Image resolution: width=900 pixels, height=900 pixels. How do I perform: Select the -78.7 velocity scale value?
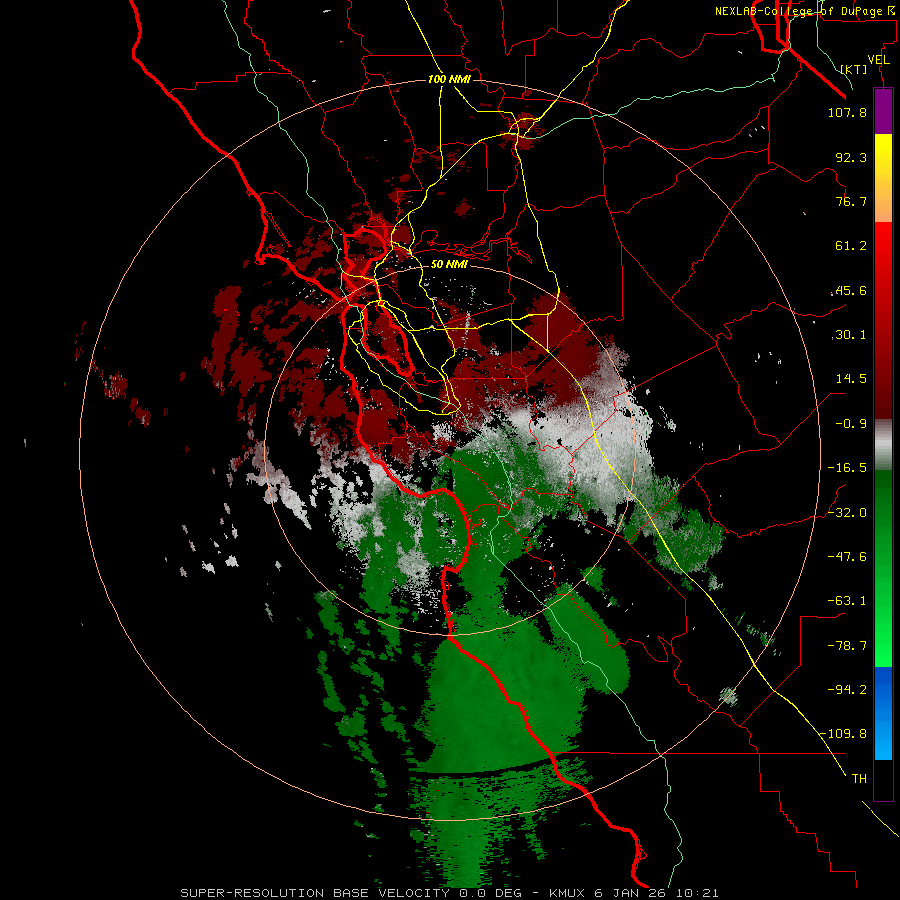(847, 646)
